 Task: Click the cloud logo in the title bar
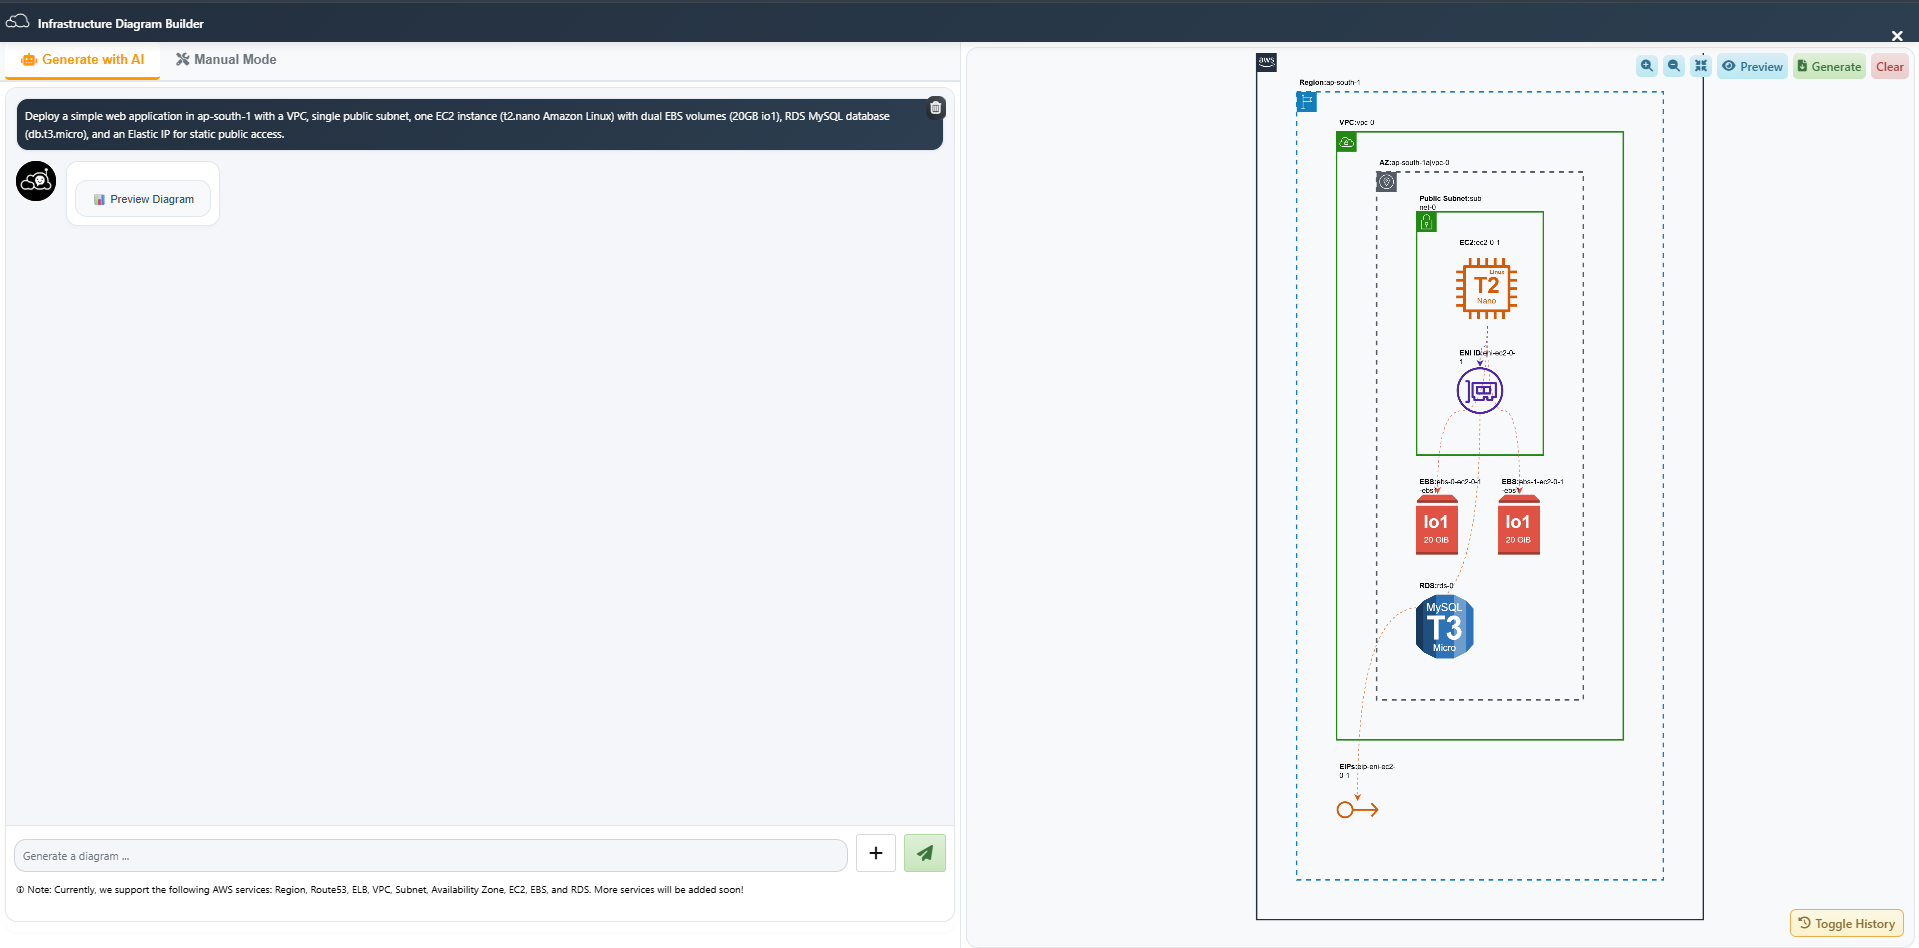click(x=18, y=21)
